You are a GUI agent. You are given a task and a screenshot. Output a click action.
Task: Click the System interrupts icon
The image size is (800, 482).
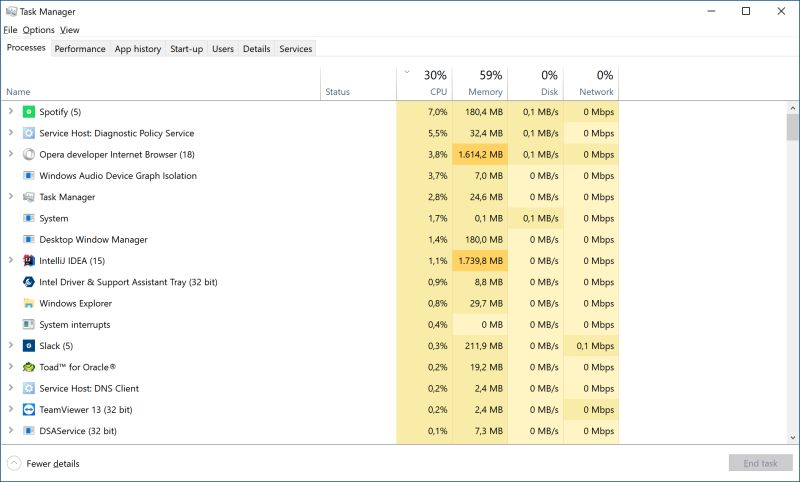click(29, 324)
